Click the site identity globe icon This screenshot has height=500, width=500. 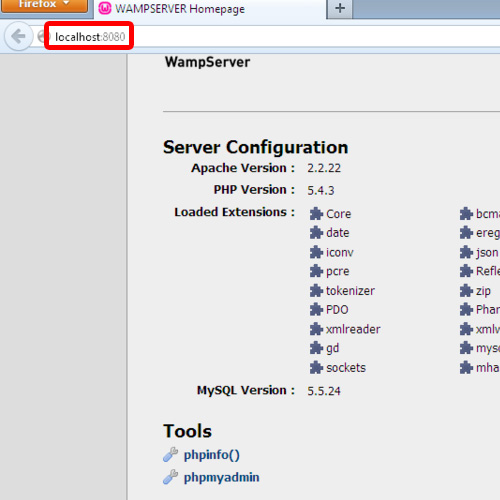pyautogui.click(x=42, y=36)
